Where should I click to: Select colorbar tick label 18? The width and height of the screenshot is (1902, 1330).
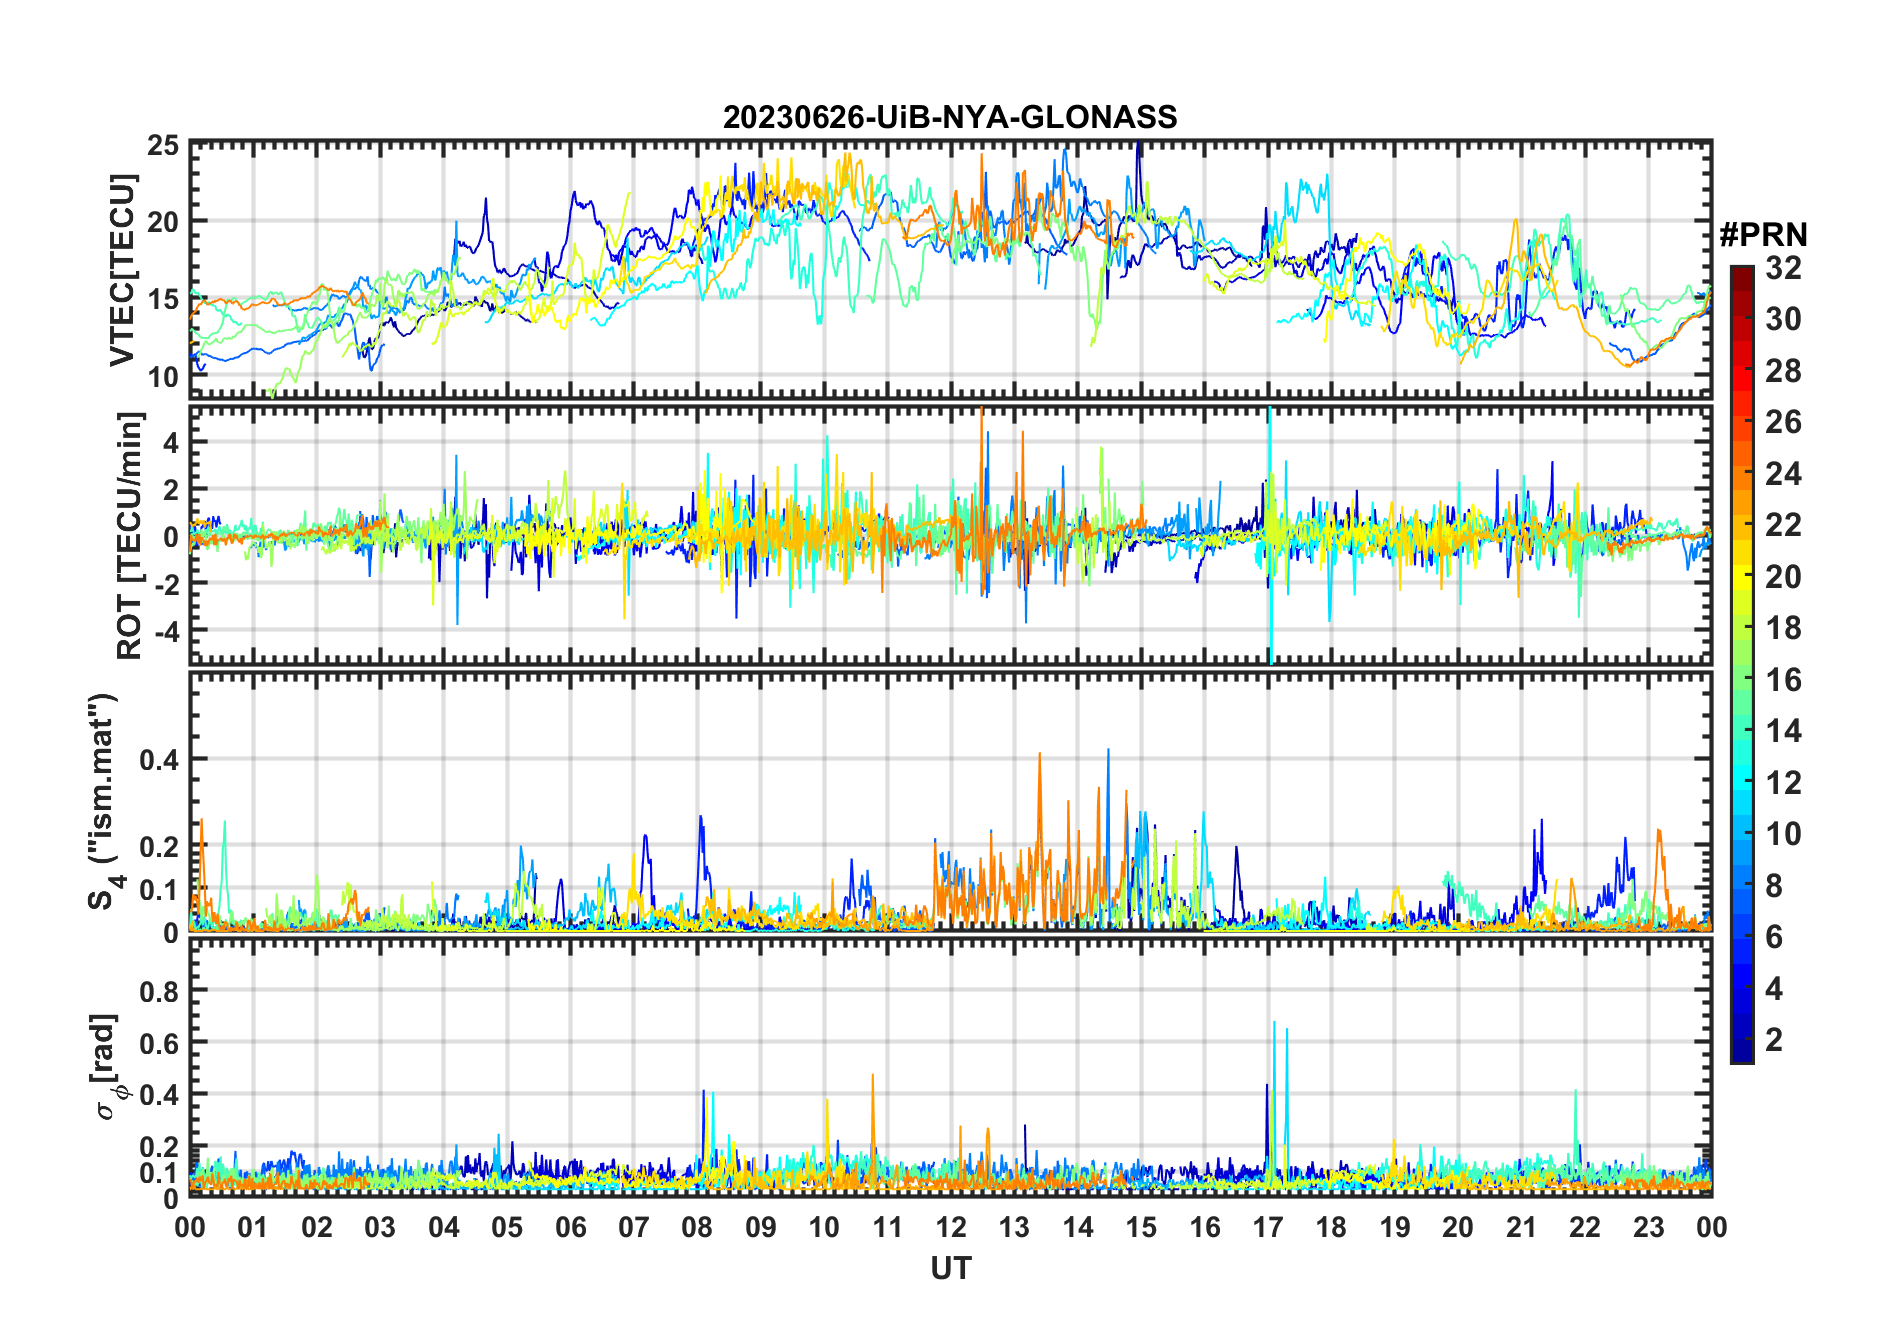1783,628
